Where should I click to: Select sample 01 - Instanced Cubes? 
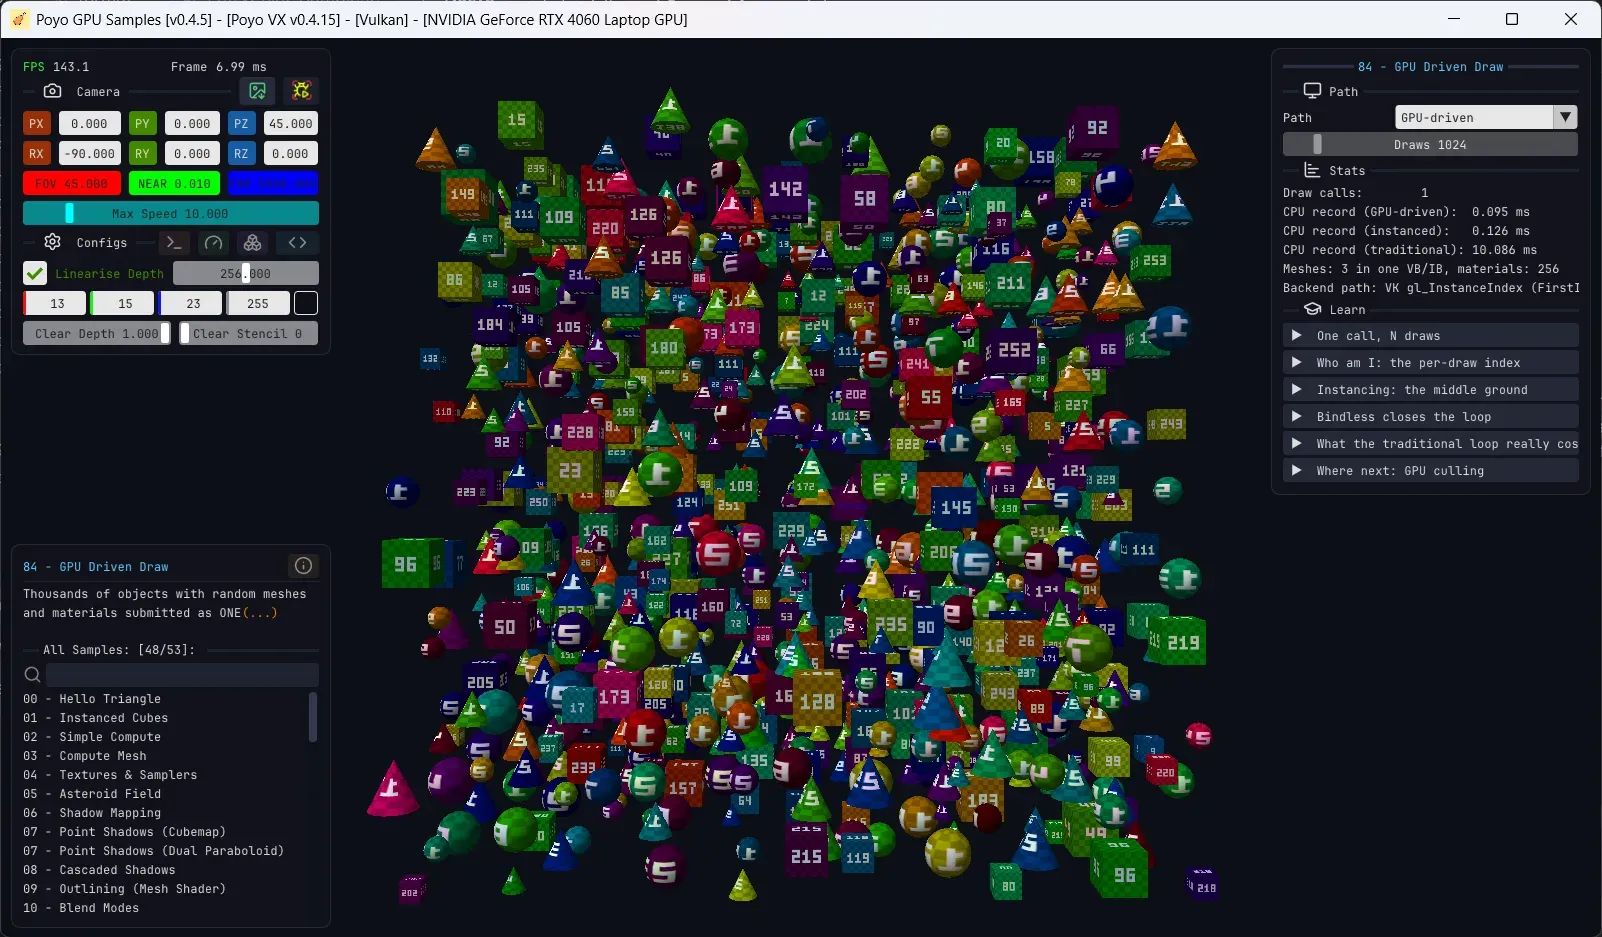tap(96, 718)
